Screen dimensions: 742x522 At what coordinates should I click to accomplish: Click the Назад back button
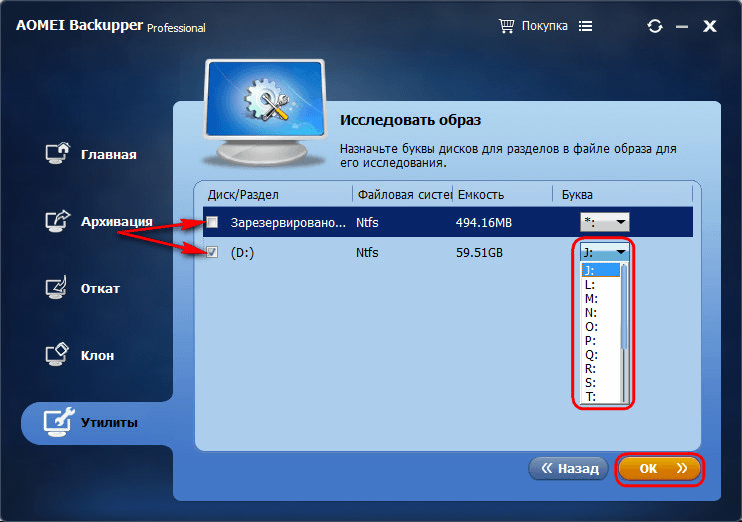pyautogui.click(x=568, y=469)
